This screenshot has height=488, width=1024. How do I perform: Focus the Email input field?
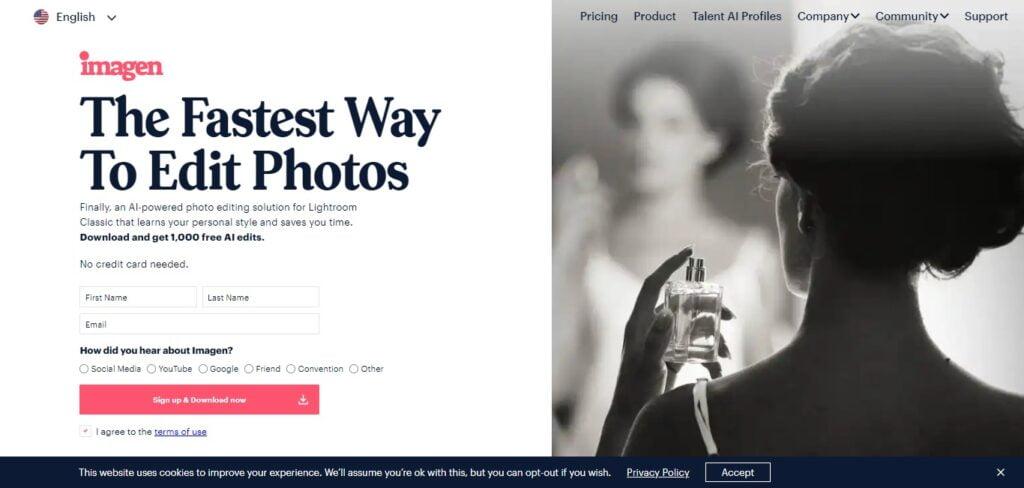199,324
